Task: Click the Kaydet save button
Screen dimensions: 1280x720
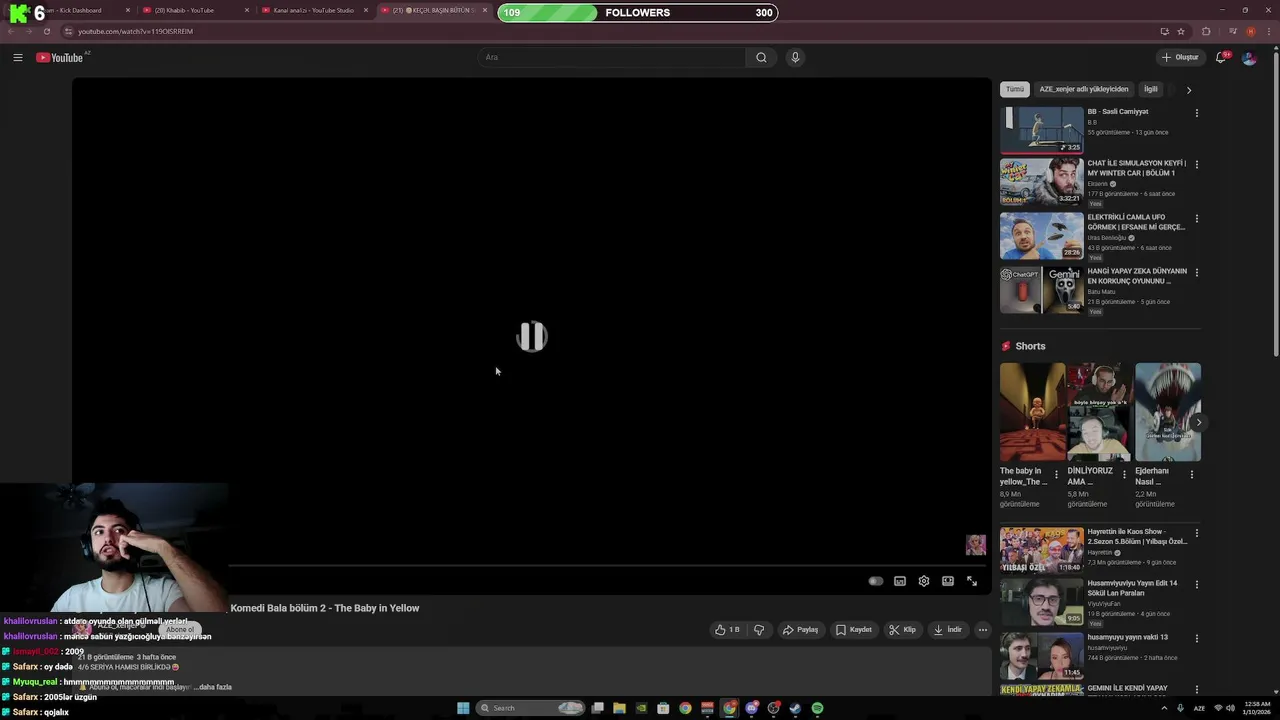Action: tap(854, 630)
